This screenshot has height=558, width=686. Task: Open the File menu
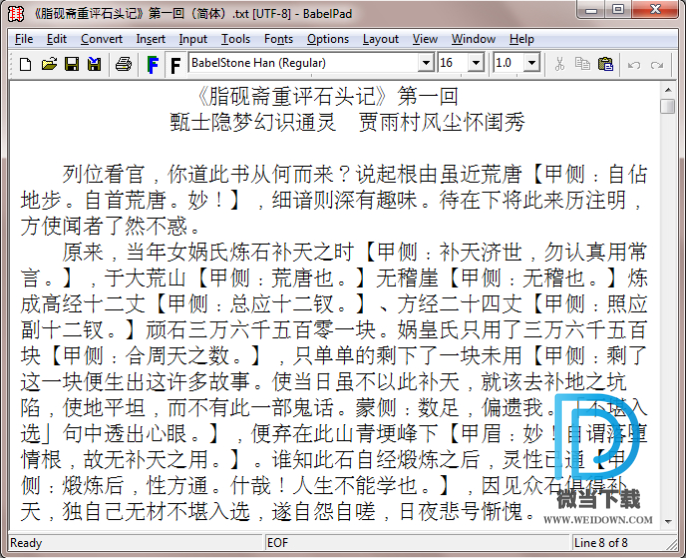coord(24,39)
